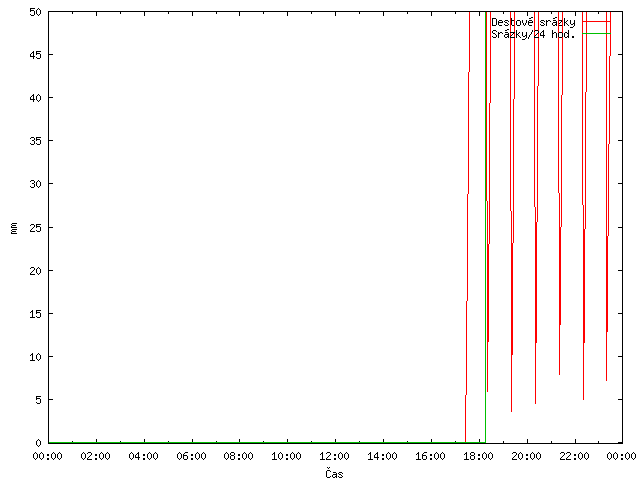Viewport: 640px width, 480px height.
Task: Click the y-axis title "mm"
Action: click(x=14, y=228)
